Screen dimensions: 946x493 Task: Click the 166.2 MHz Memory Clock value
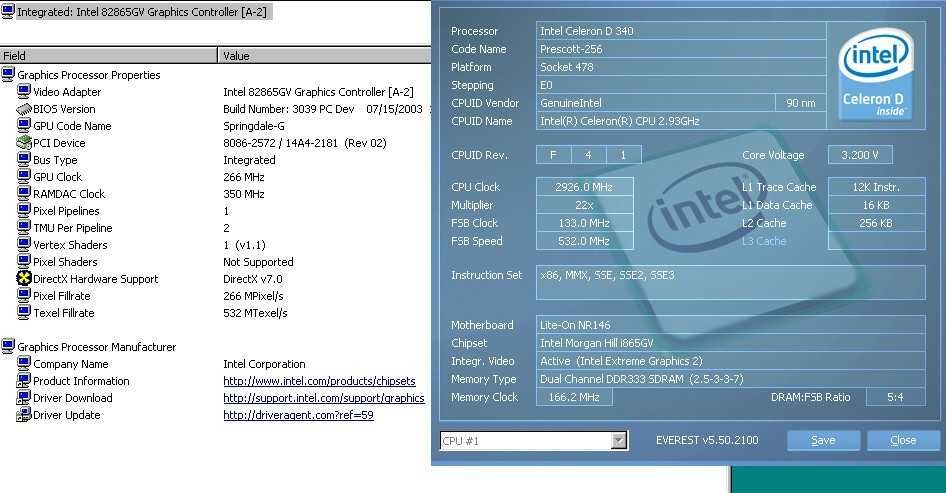pyautogui.click(x=574, y=397)
